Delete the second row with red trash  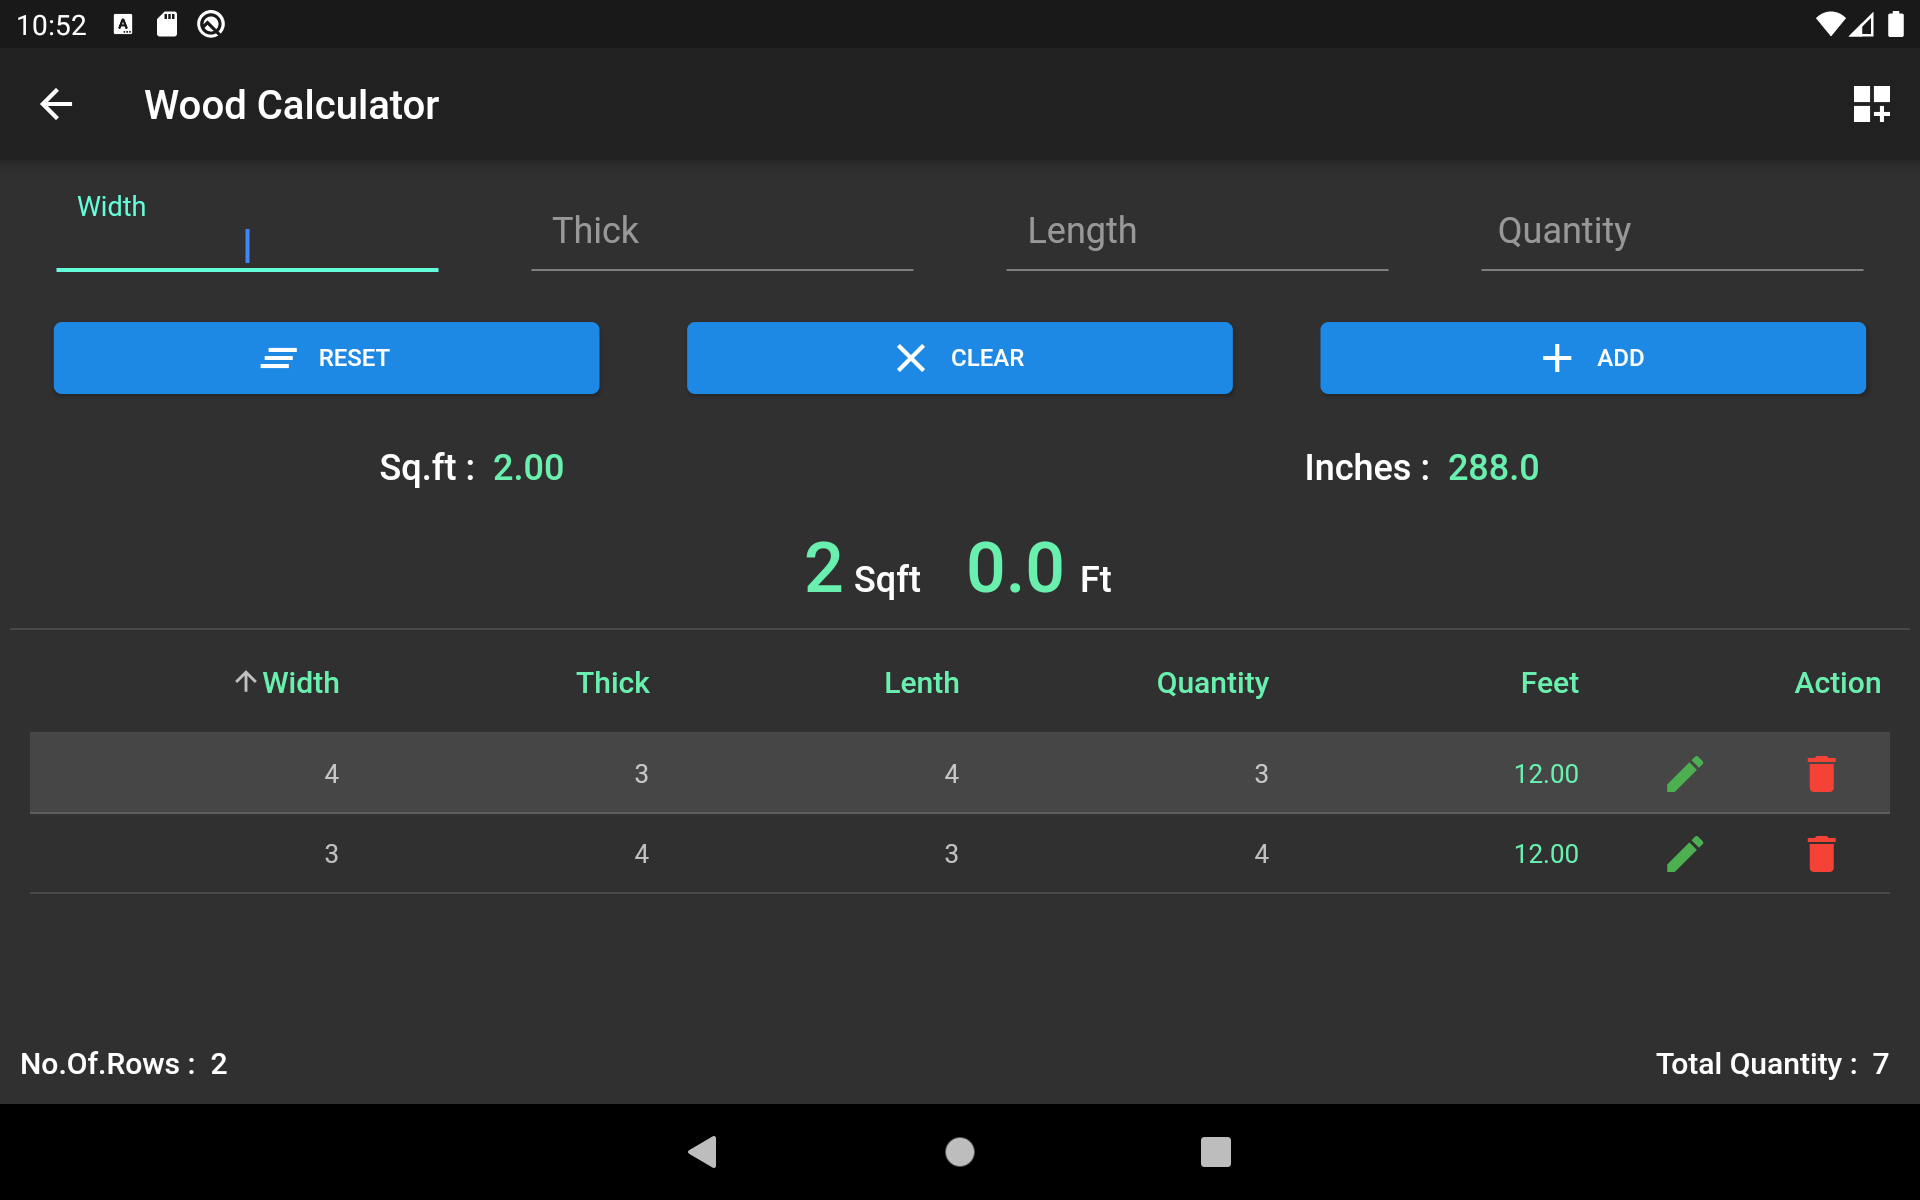(x=1821, y=853)
